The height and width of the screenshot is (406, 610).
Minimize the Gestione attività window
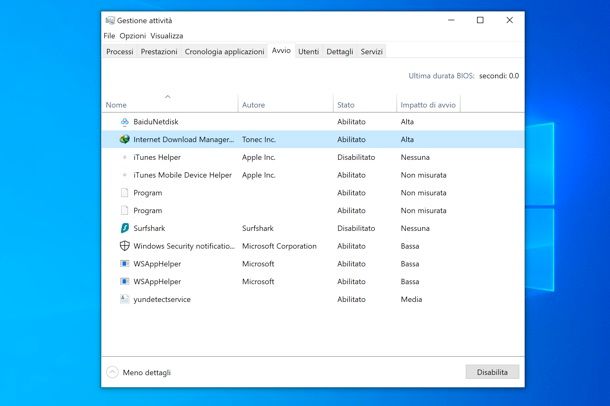click(451, 20)
